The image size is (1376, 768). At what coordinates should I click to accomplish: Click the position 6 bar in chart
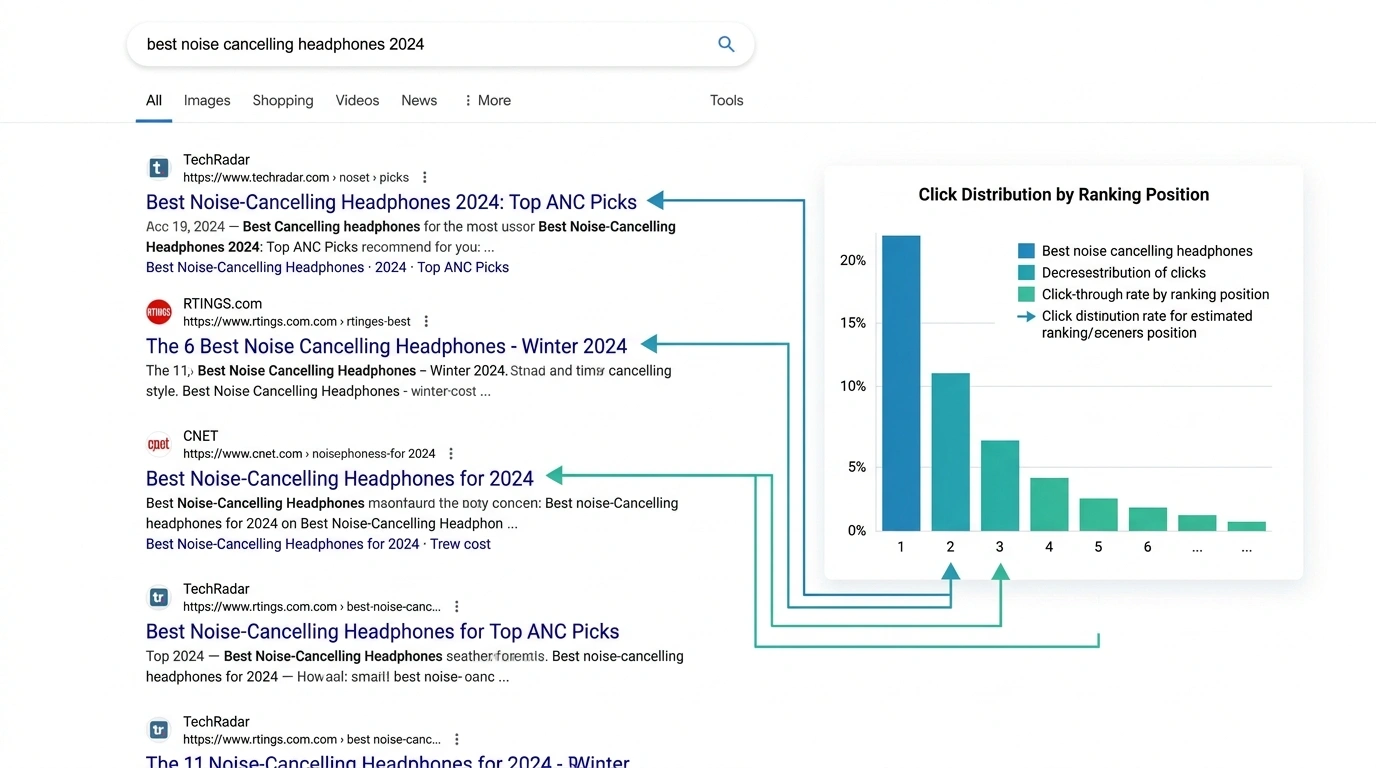[1148, 519]
